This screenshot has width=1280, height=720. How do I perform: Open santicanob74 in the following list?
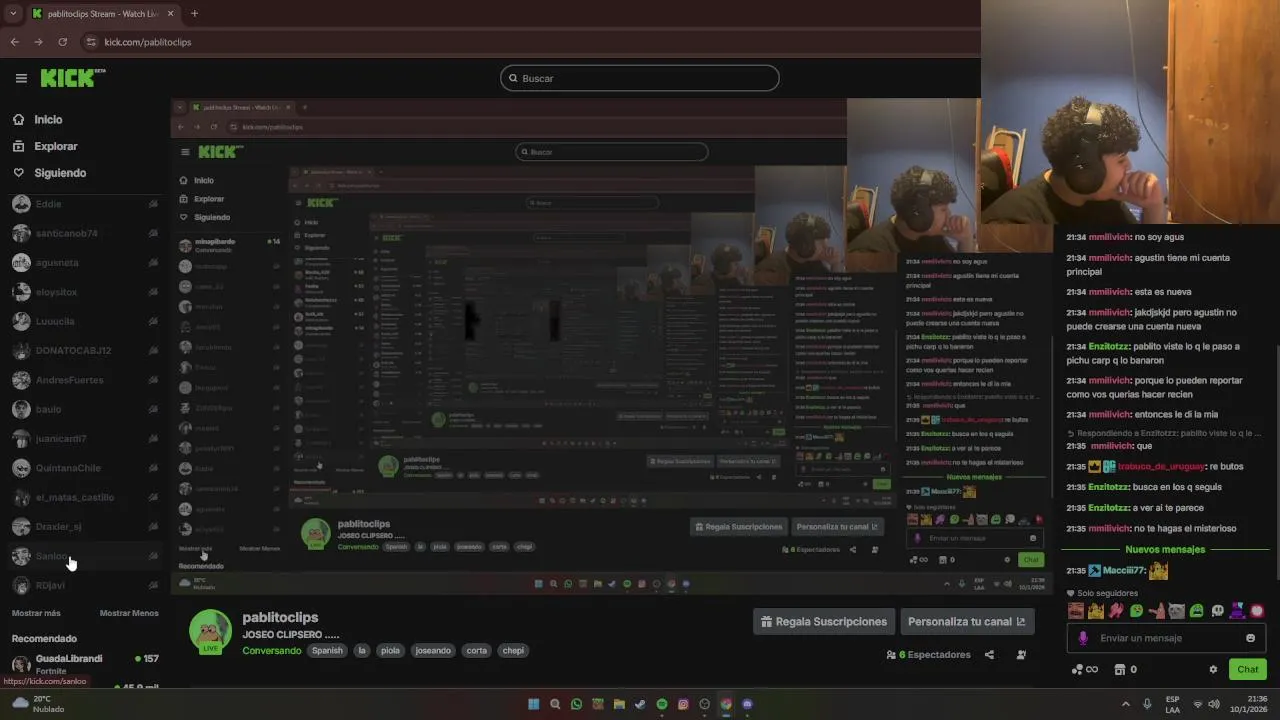pos(85,233)
